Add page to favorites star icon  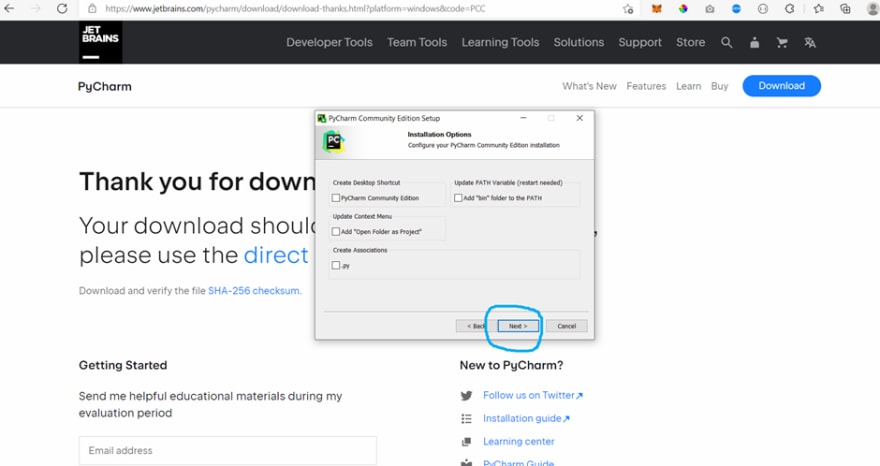(628, 9)
